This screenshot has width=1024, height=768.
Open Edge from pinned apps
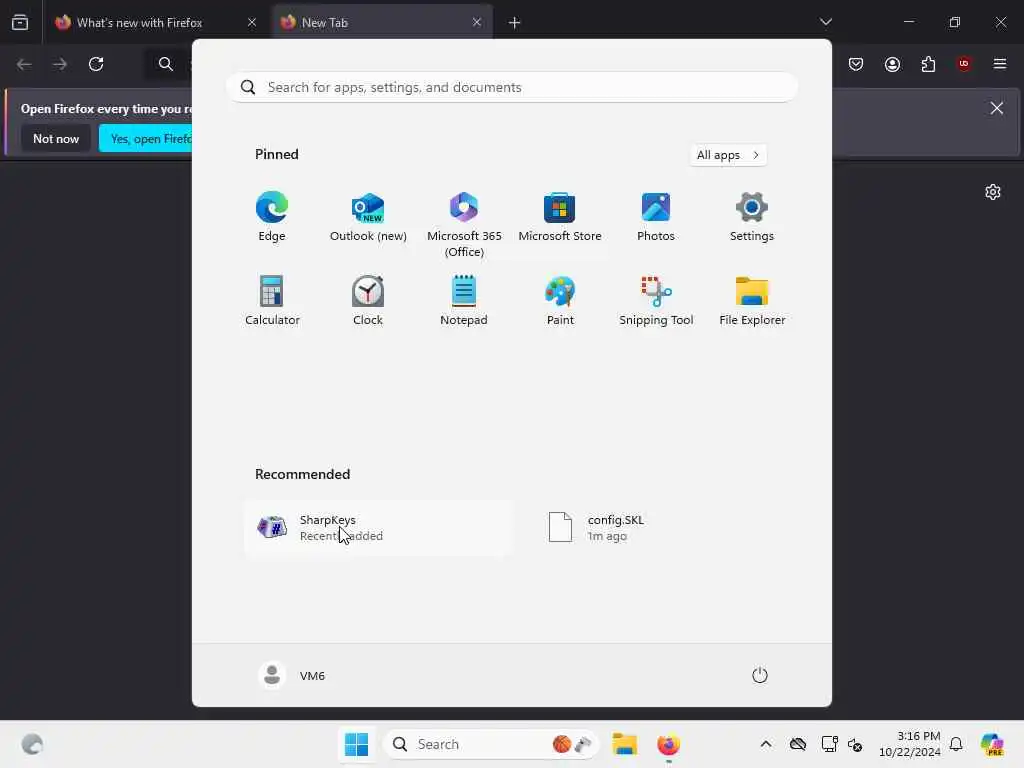click(x=272, y=217)
